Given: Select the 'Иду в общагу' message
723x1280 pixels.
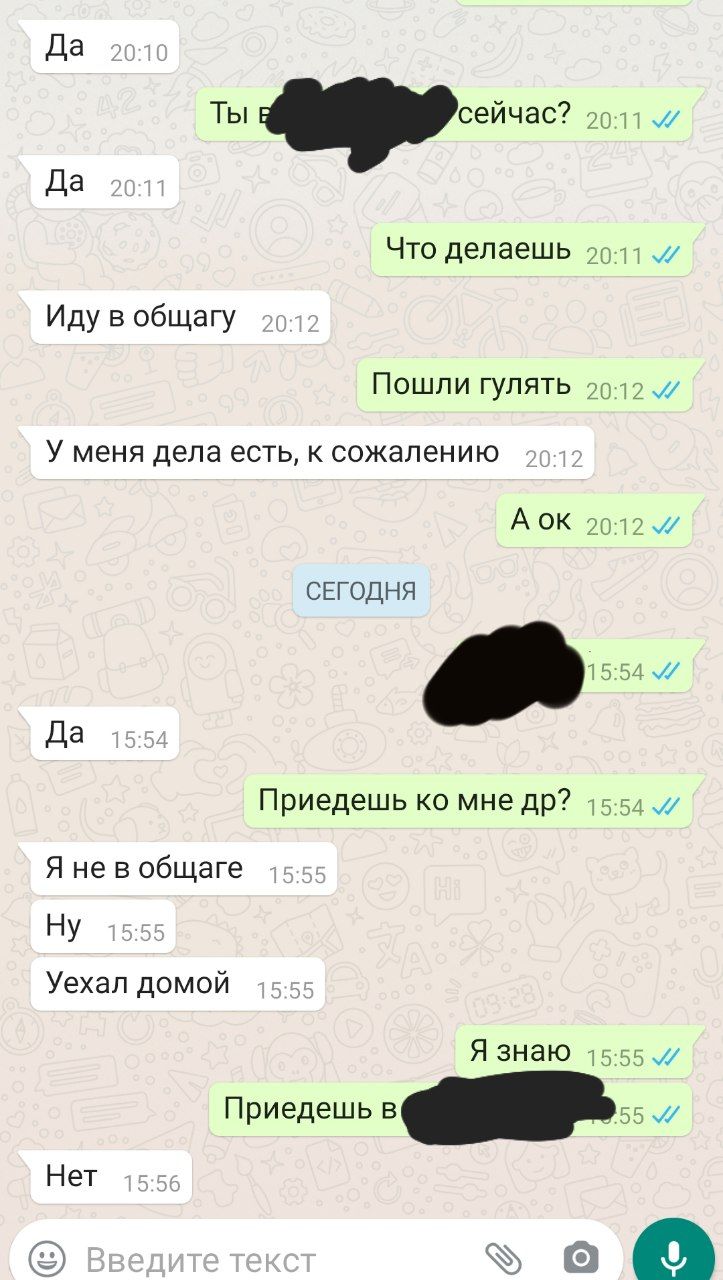Looking at the screenshot, I should [x=180, y=318].
